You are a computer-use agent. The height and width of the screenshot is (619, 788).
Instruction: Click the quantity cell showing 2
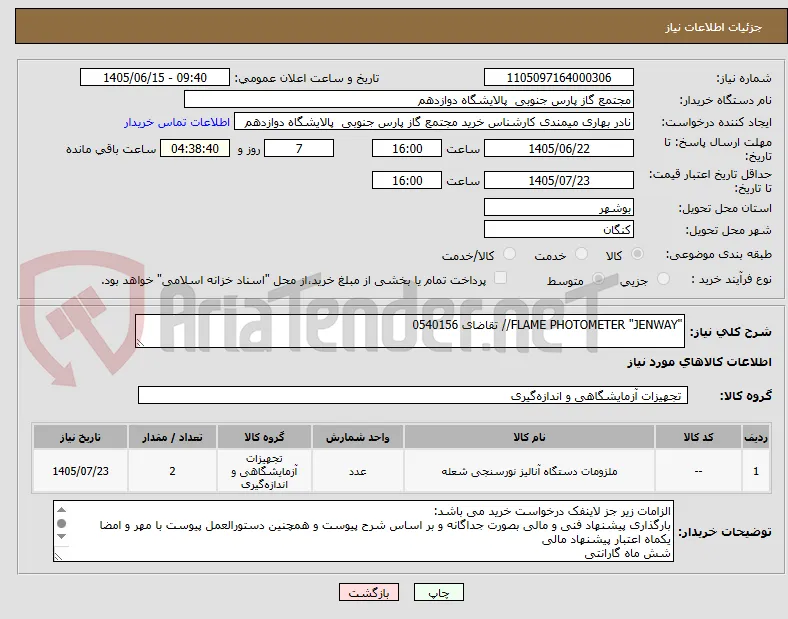click(x=172, y=471)
